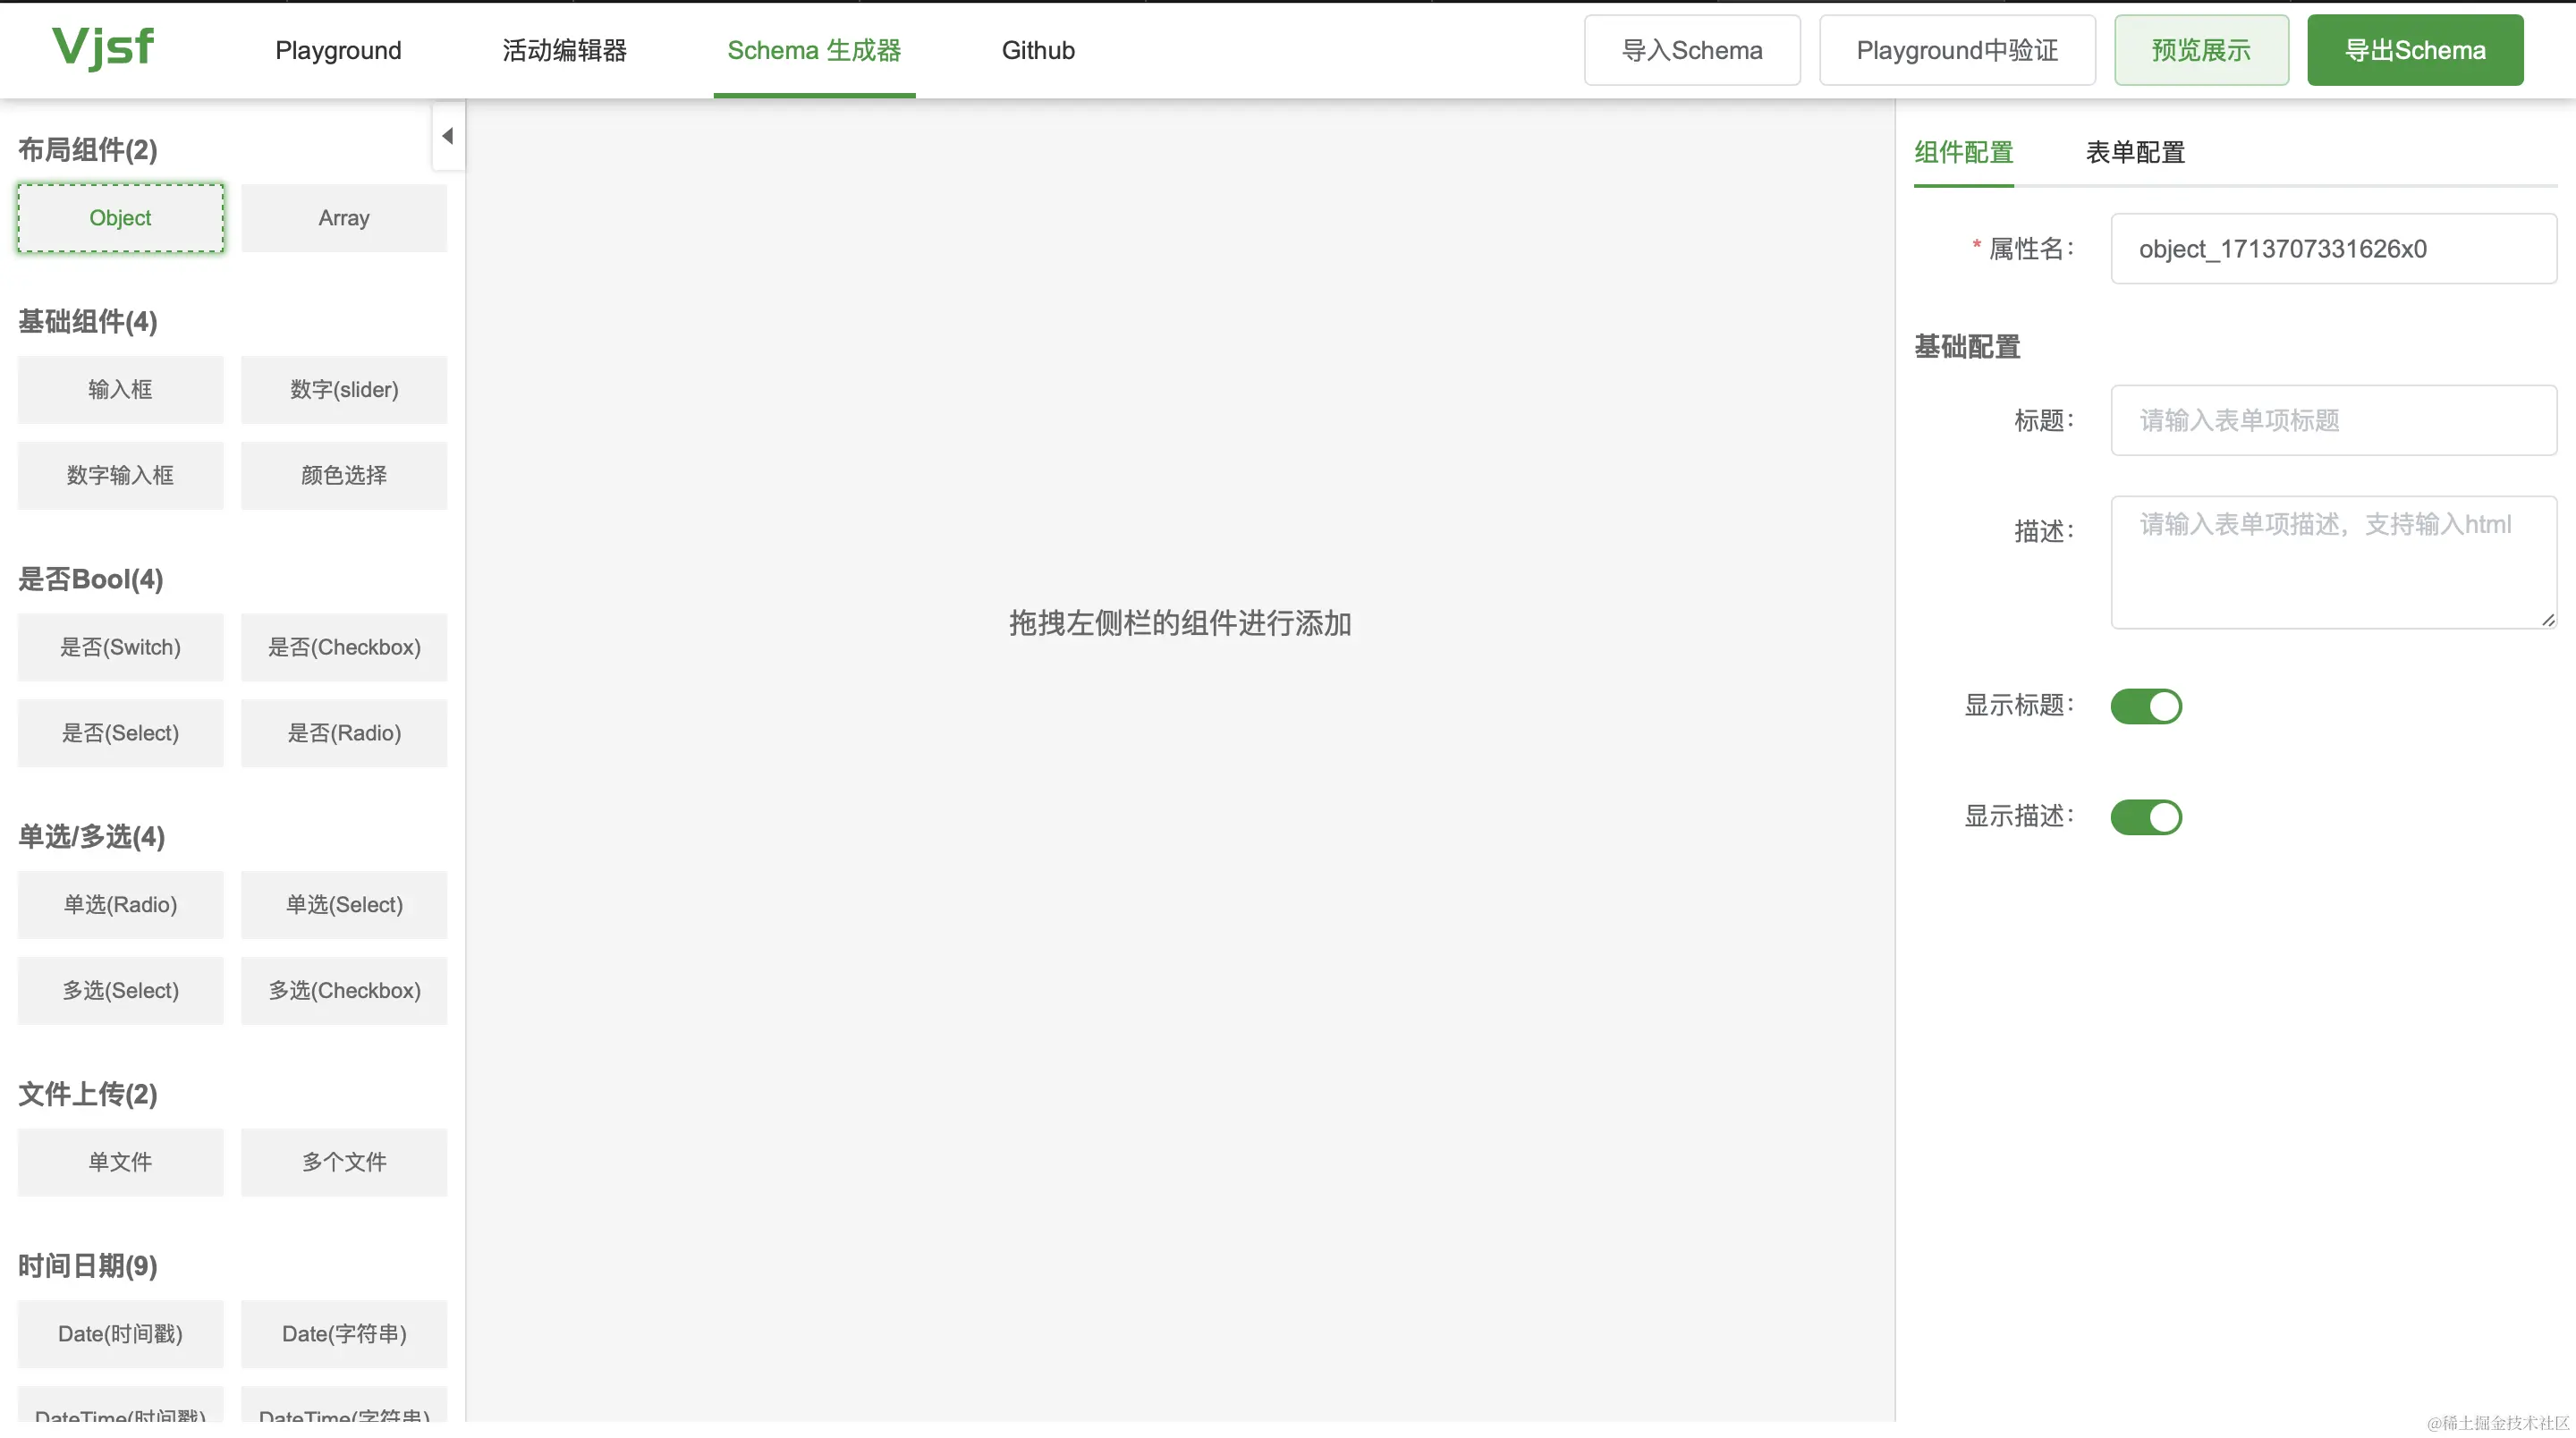
Task: Open the Playground nav item
Action: click(338, 50)
